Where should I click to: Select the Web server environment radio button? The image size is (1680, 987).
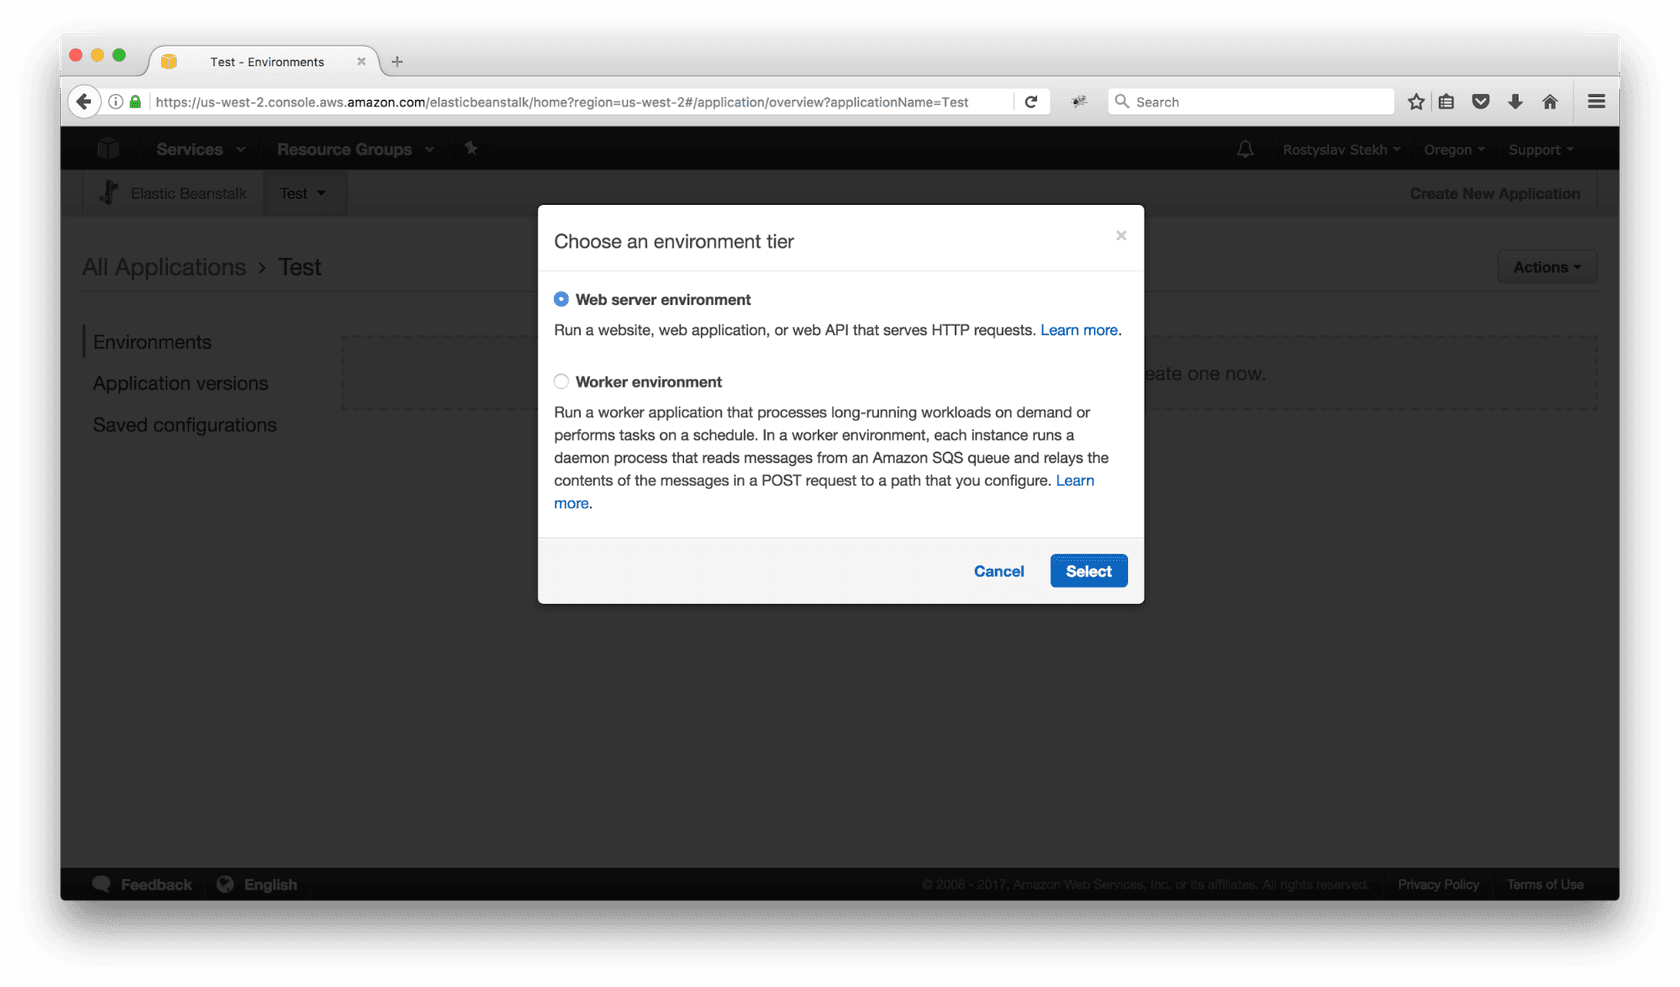click(561, 299)
